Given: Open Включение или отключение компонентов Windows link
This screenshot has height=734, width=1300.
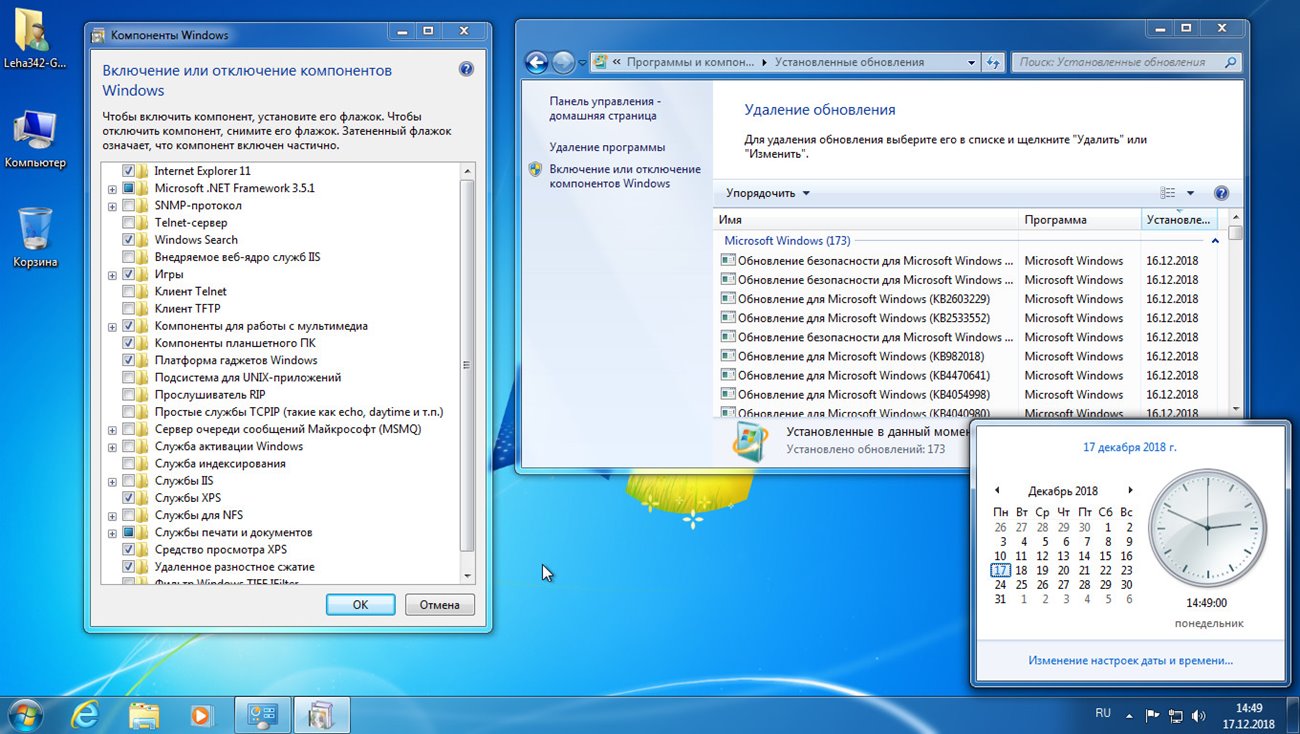Looking at the screenshot, I should click(625, 176).
